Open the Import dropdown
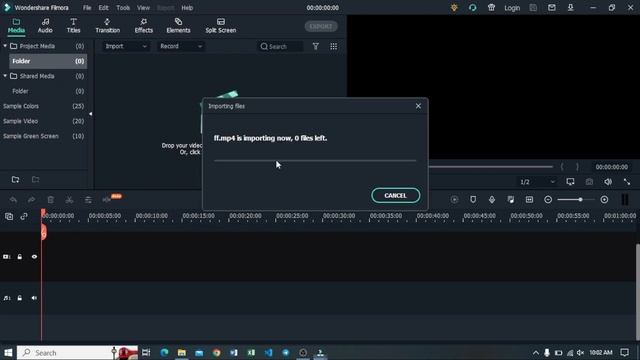Image resolution: width=640 pixels, height=360 pixels. (126, 47)
